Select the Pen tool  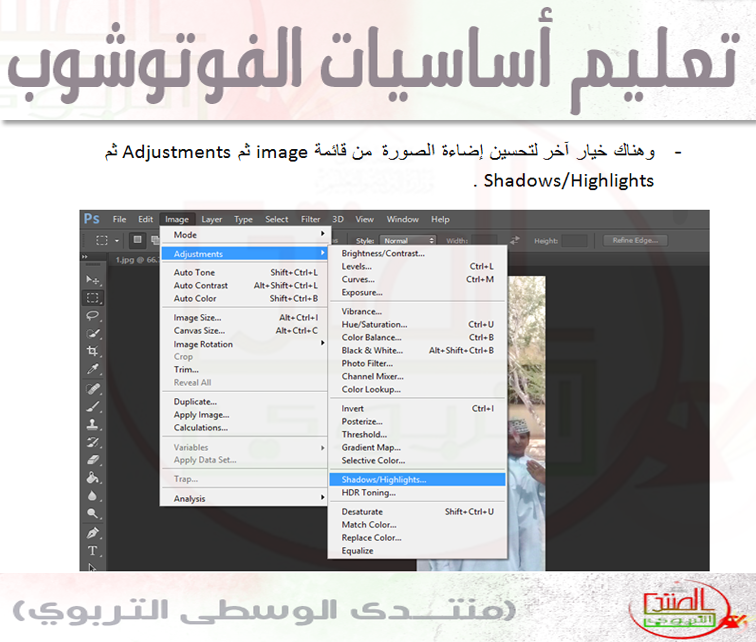click(93, 533)
